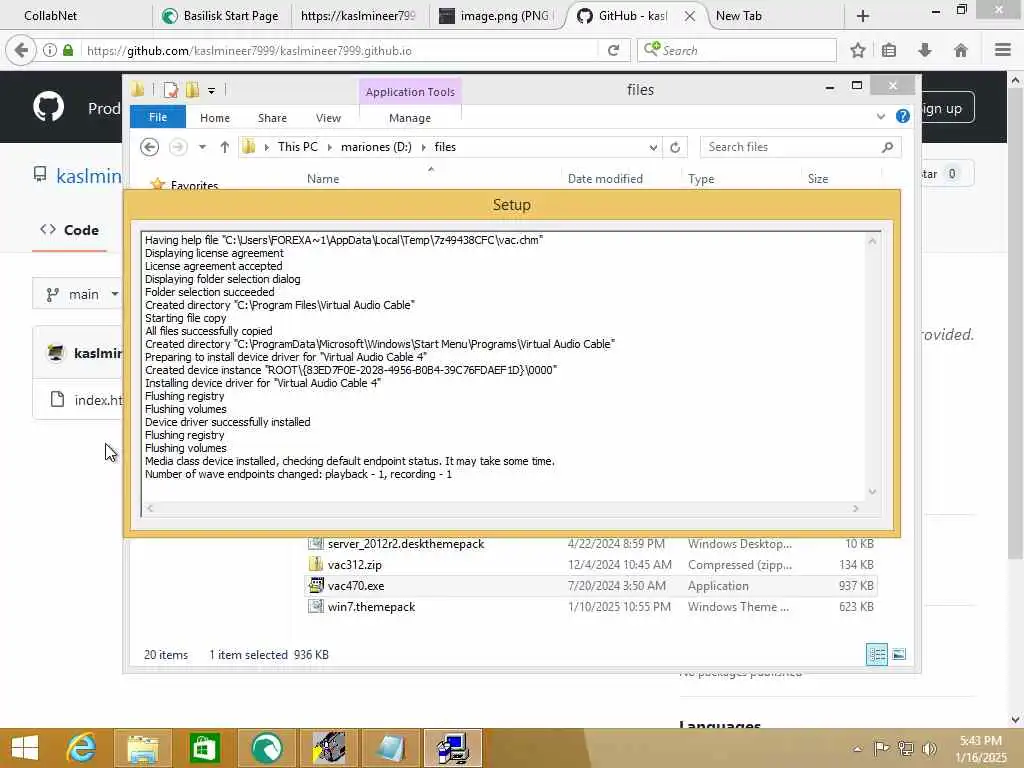Switch Explorer to large icons view
The image size is (1024, 768).
899,654
